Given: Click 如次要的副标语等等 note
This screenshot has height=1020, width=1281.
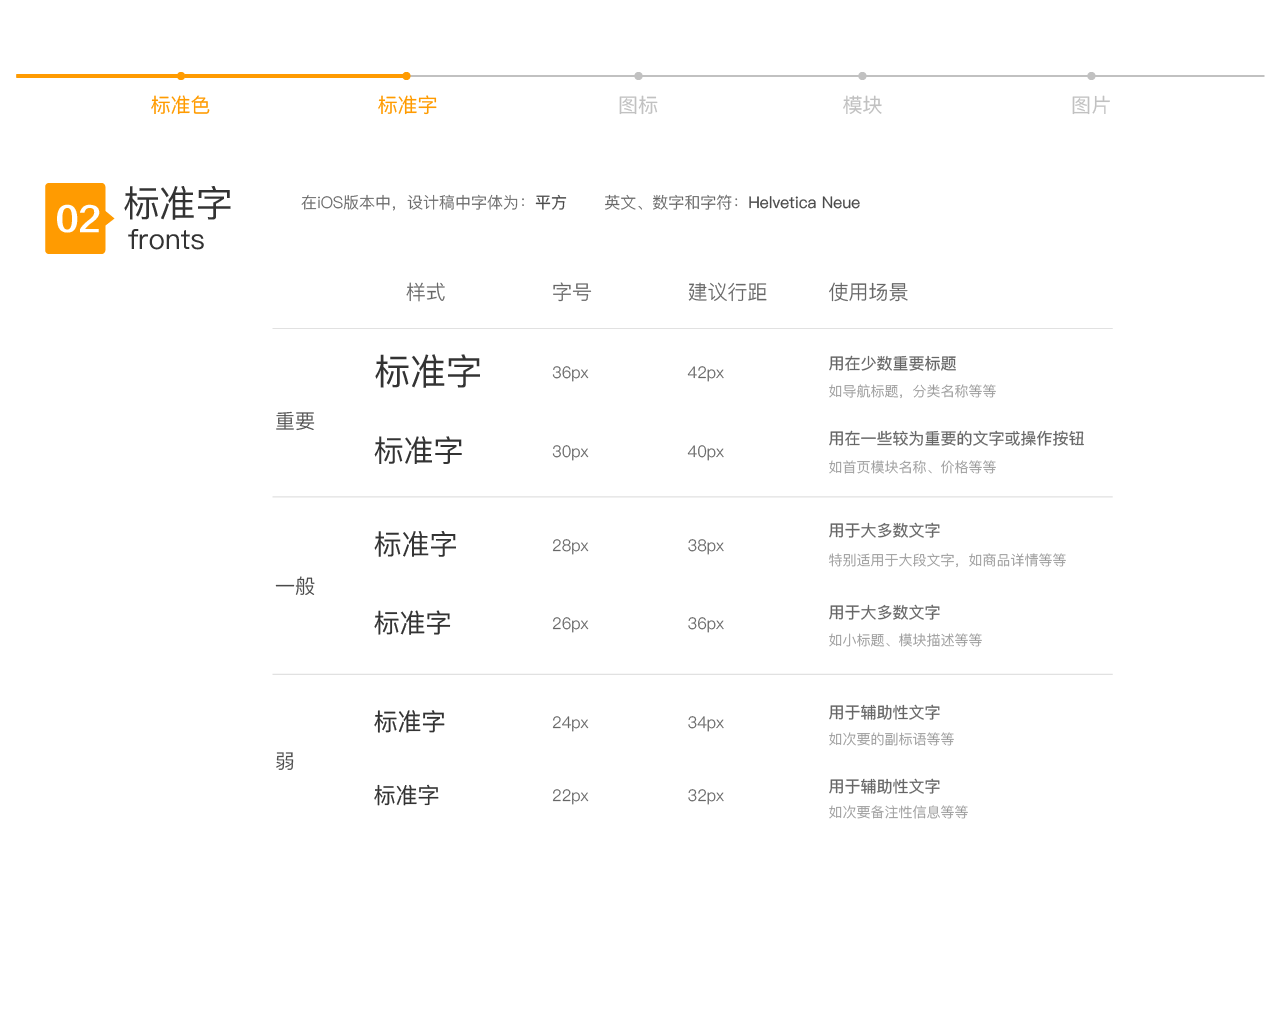Looking at the screenshot, I should pos(891,739).
